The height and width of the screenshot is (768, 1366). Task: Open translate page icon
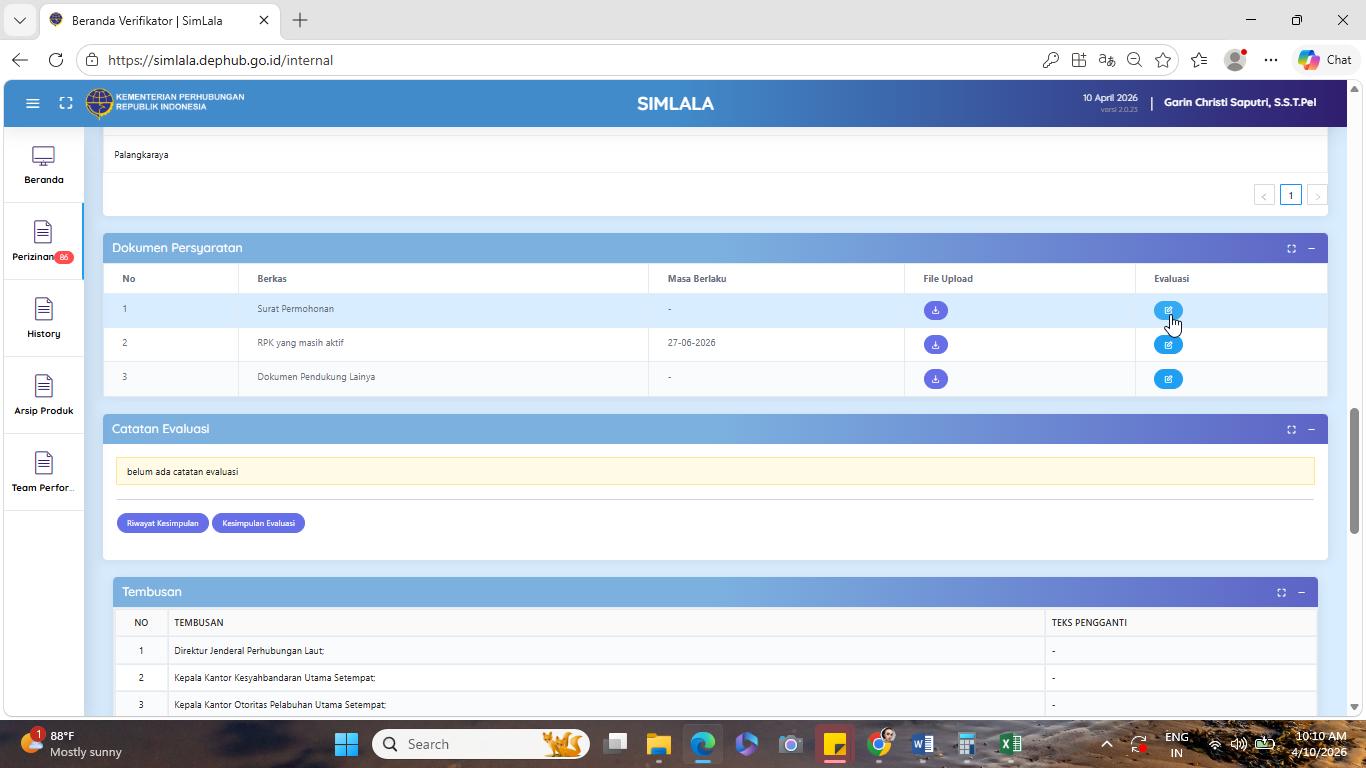pyautogui.click(x=1106, y=60)
